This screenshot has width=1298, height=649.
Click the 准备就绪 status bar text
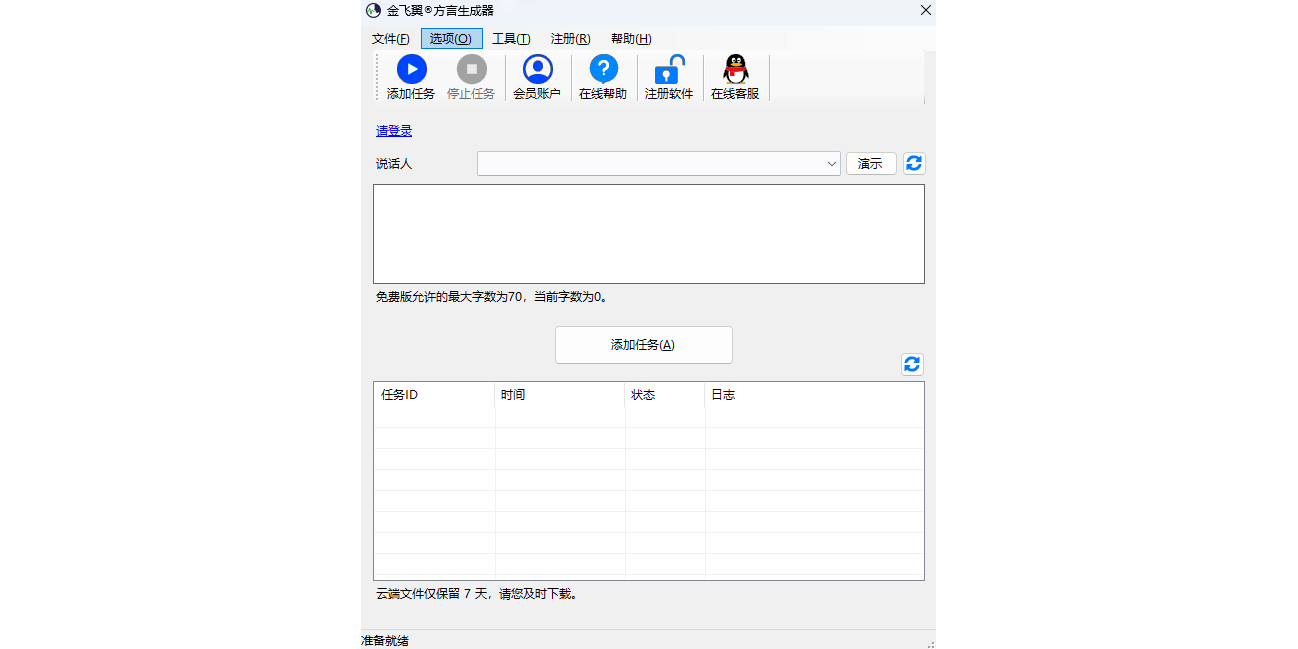[x=385, y=641]
